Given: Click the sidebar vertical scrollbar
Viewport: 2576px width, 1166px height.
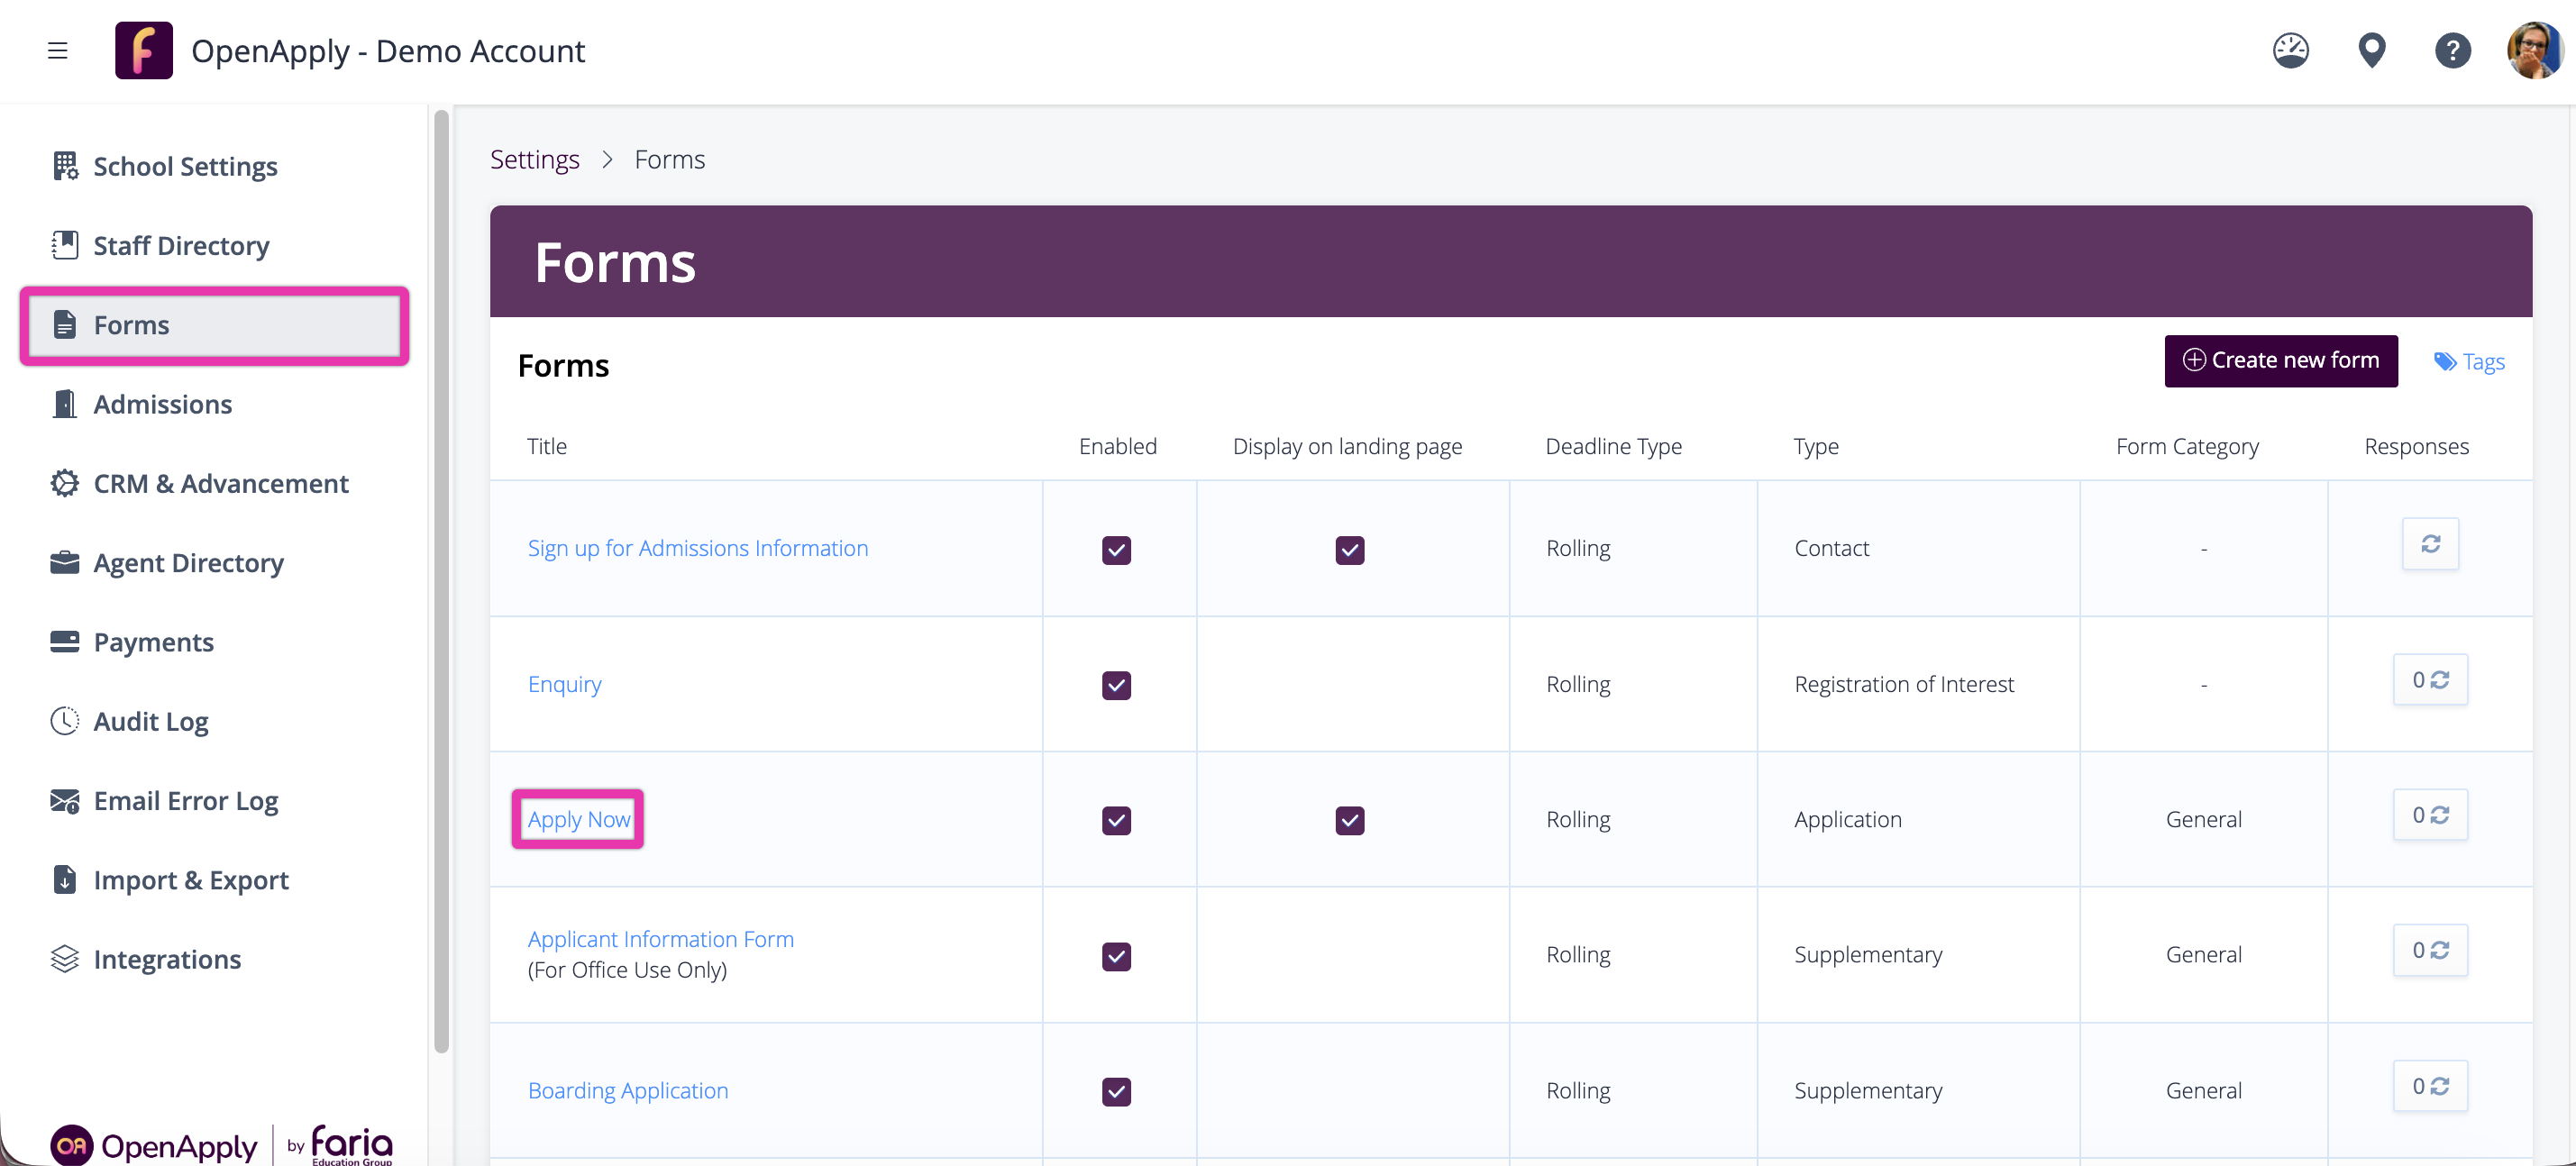Looking at the screenshot, I should point(441,580).
